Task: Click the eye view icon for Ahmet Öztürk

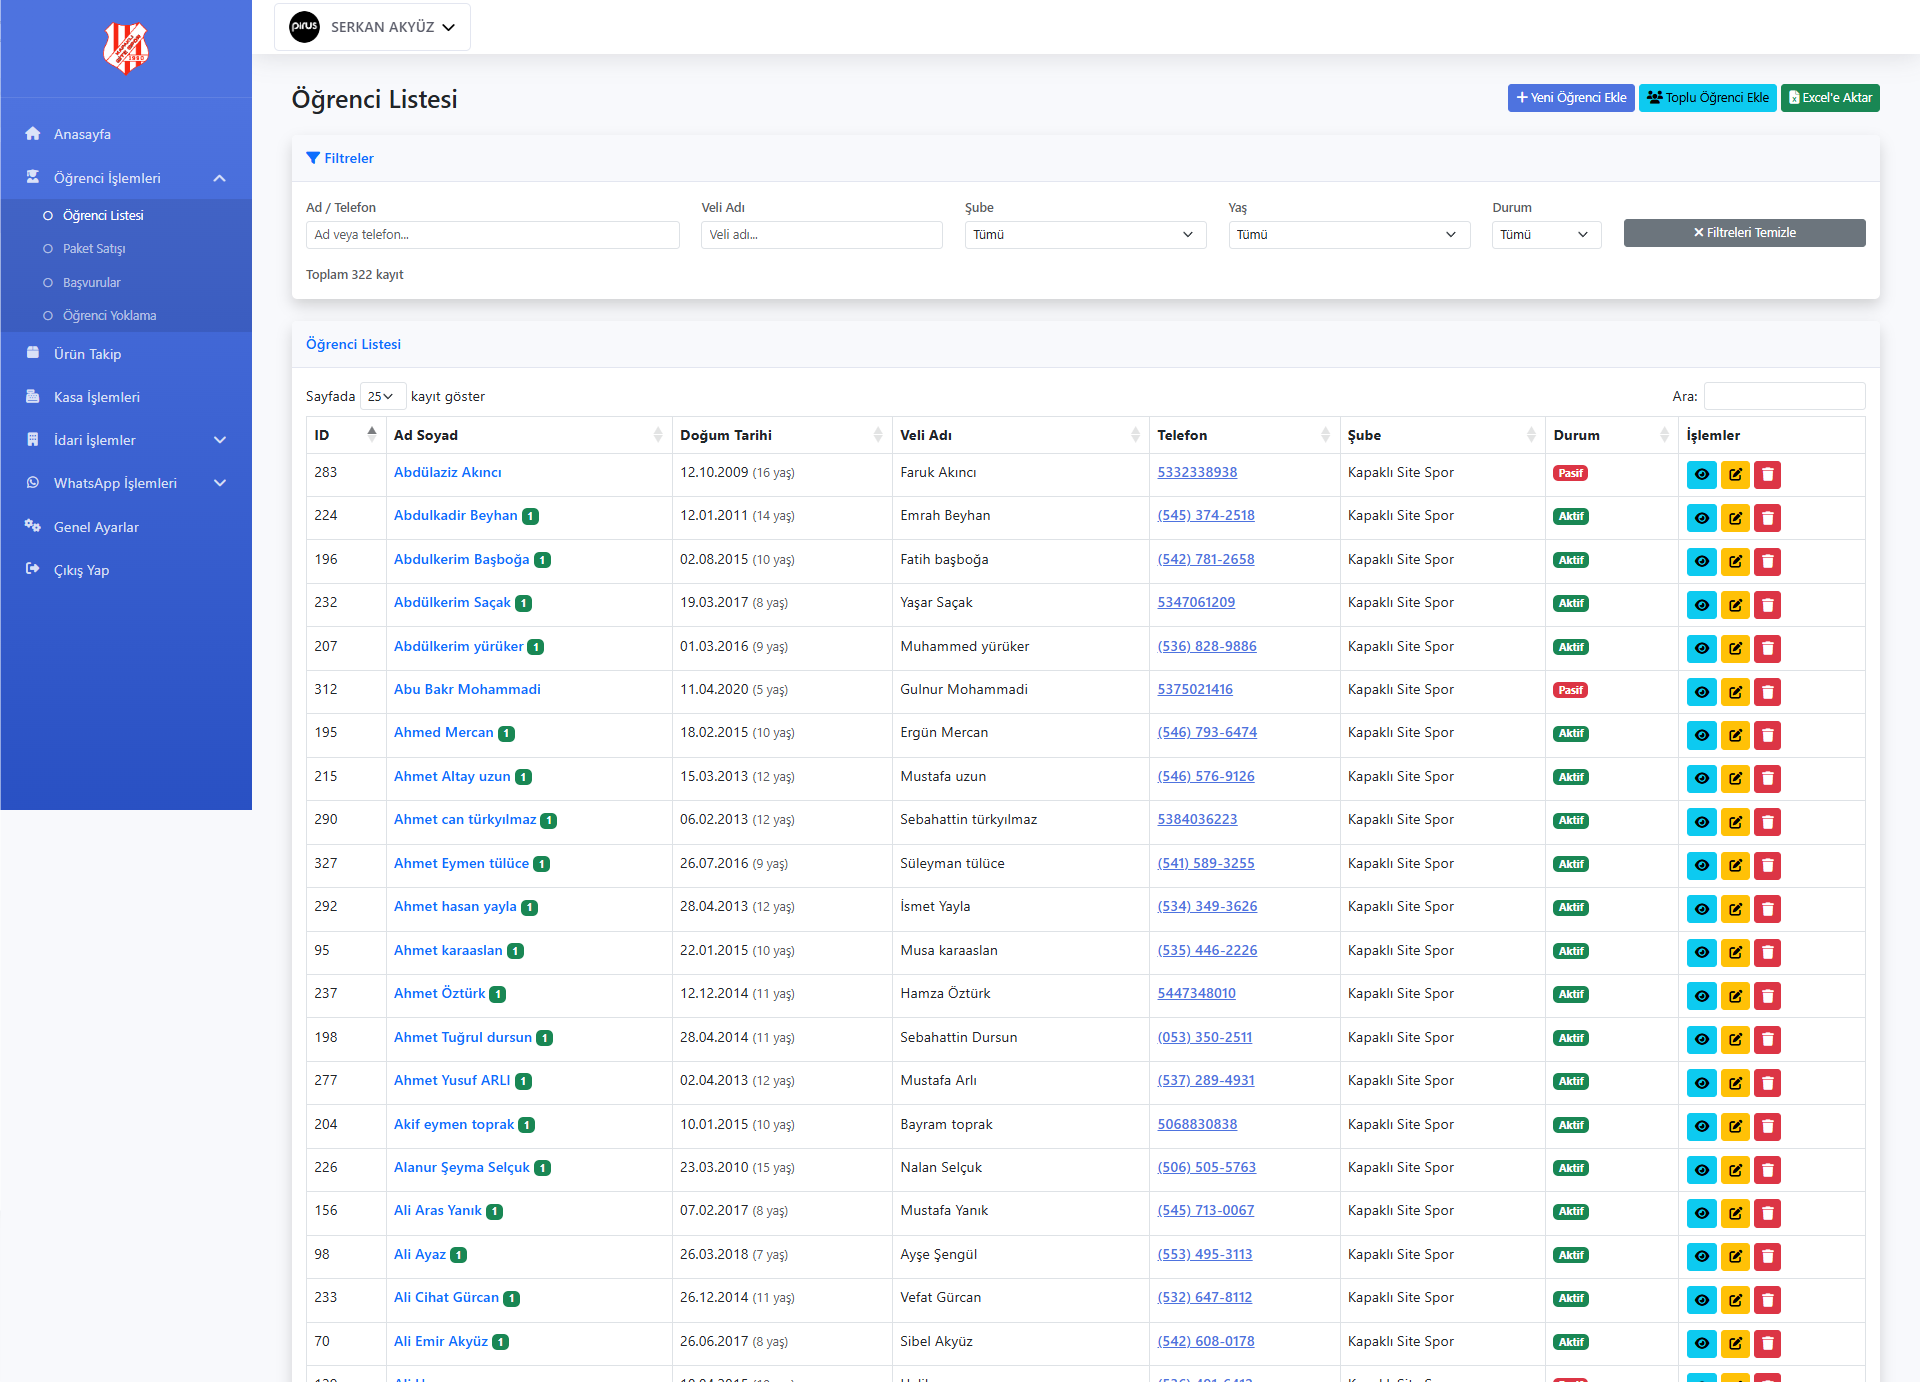Action: click(1701, 996)
